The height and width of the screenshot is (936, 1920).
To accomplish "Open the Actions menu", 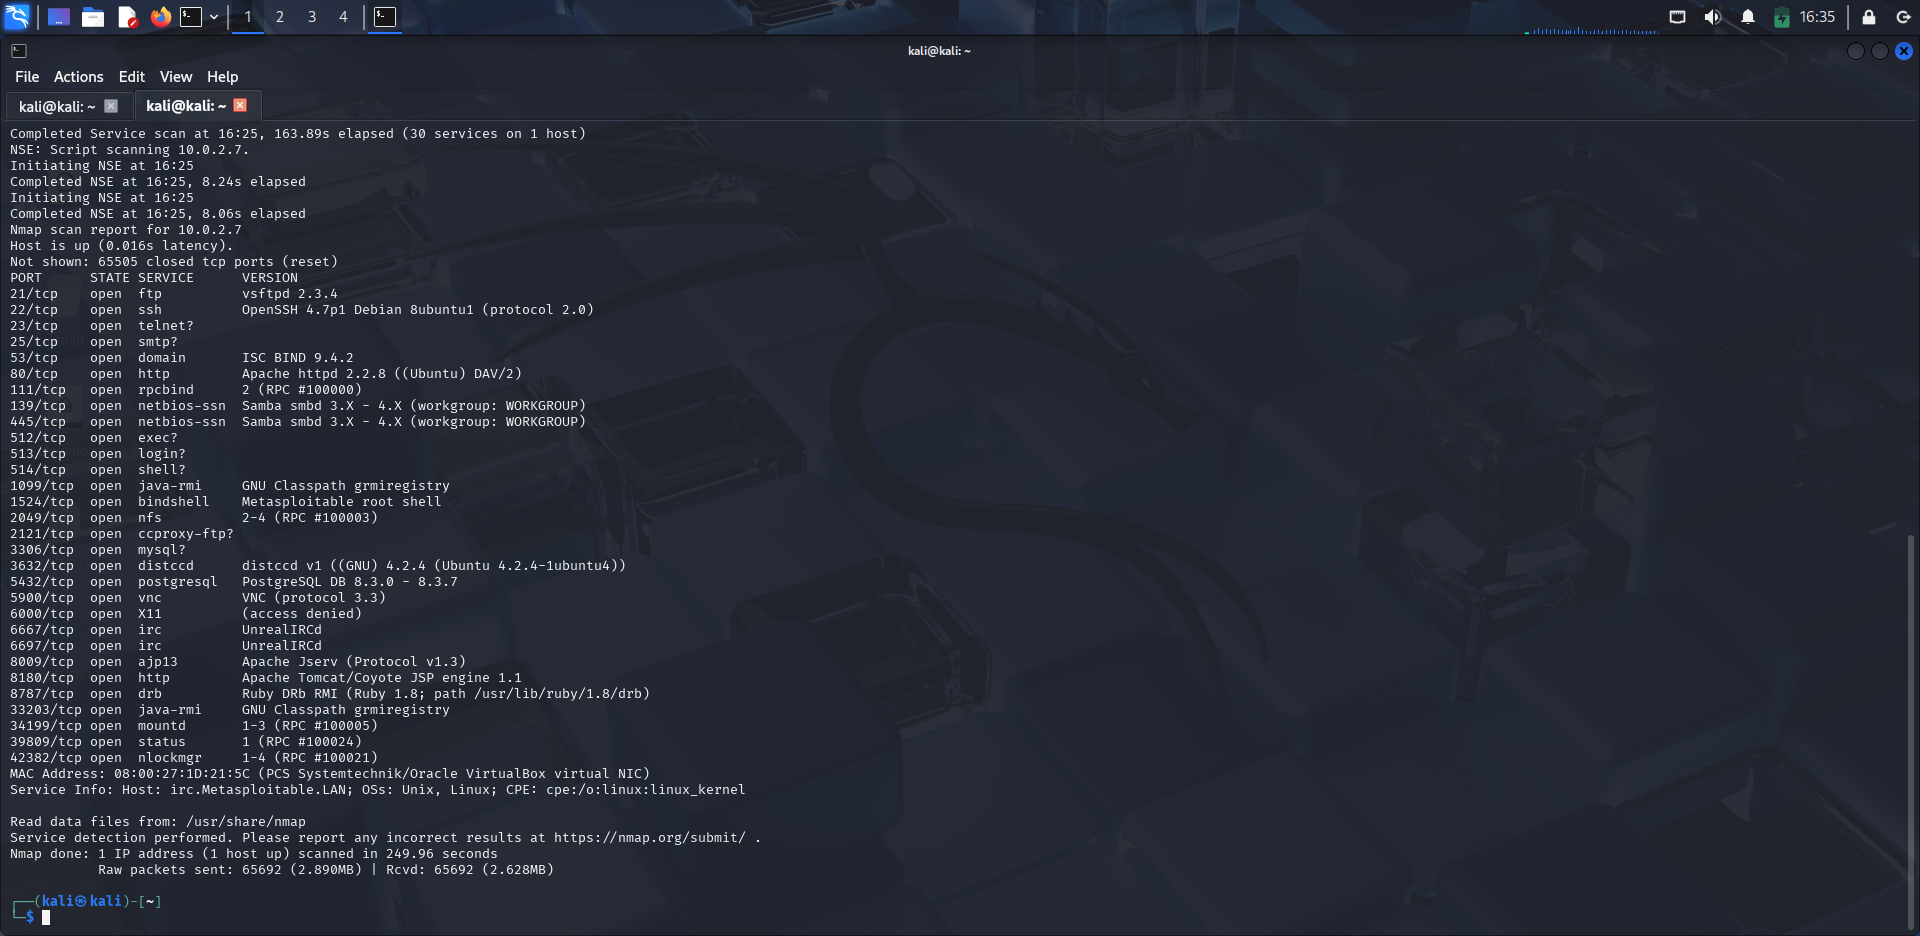I will click(78, 77).
